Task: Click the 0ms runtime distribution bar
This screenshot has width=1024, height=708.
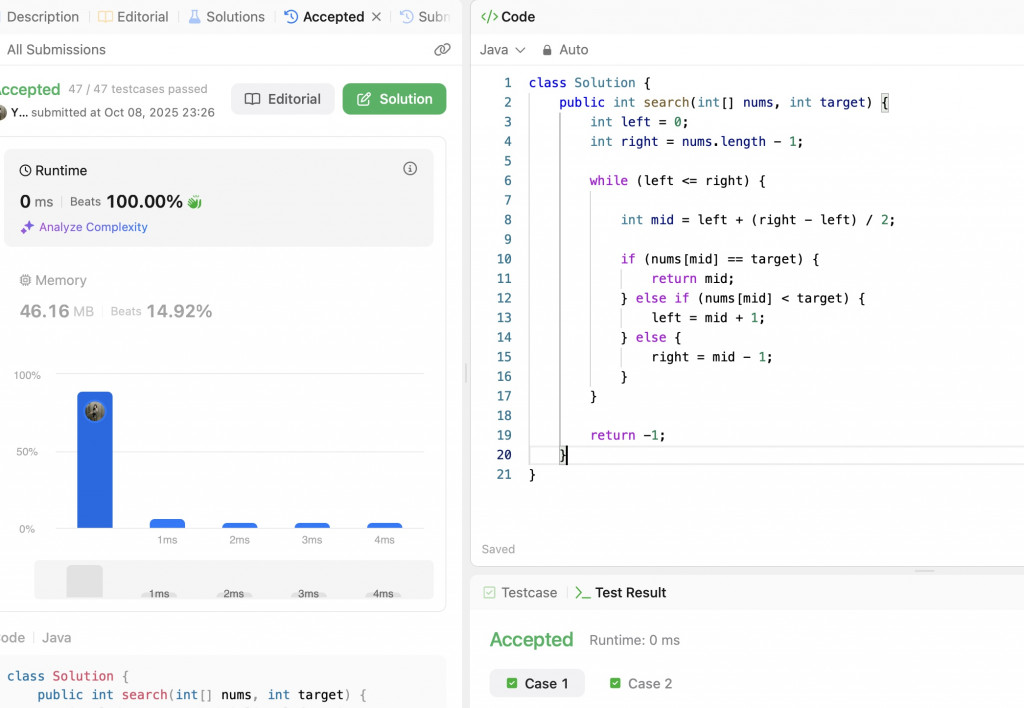Action: point(95,460)
